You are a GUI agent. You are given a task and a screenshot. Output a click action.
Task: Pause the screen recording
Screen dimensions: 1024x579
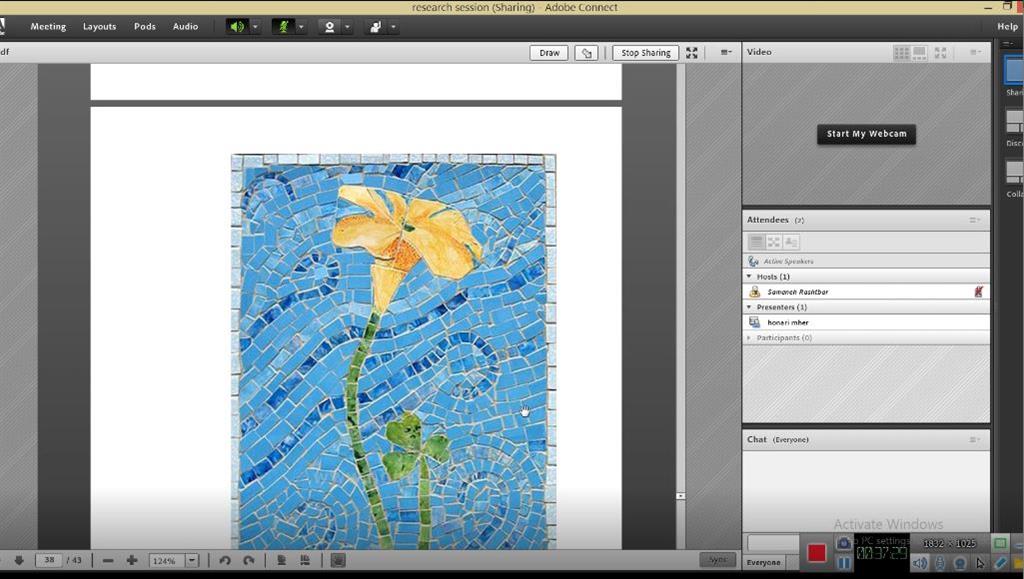point(844,563)
